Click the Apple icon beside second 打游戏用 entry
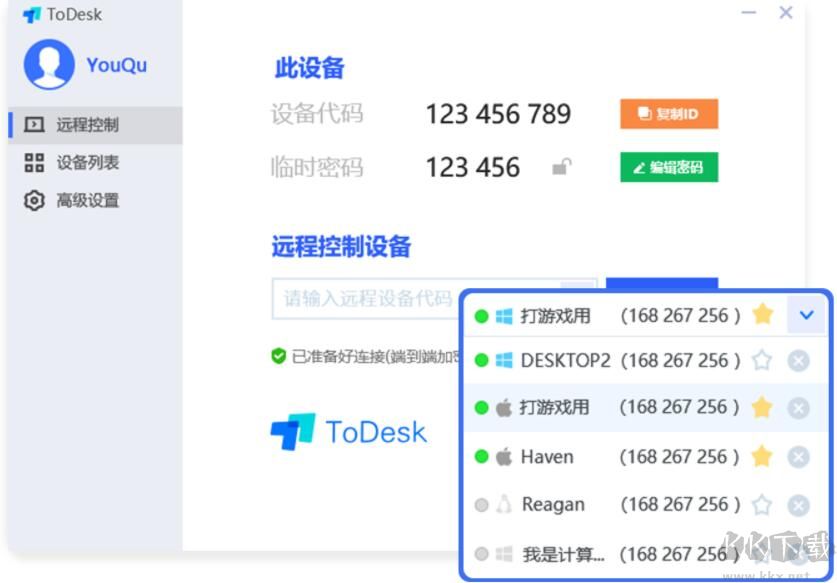The width and height of the screenshot is (837, 583). [506, 409]
